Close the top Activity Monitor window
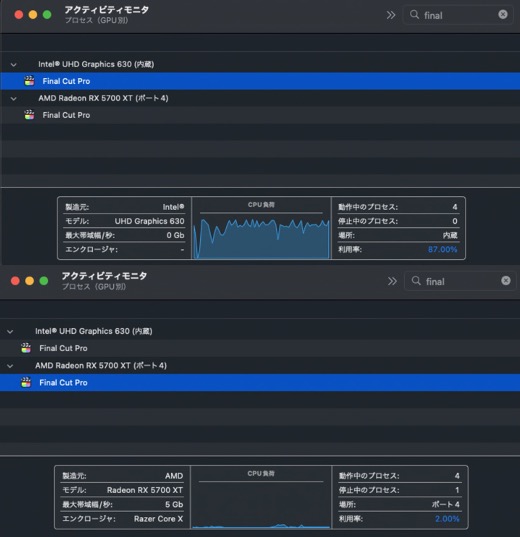Viewport: 520px width, 537px height. pos(19,15)
